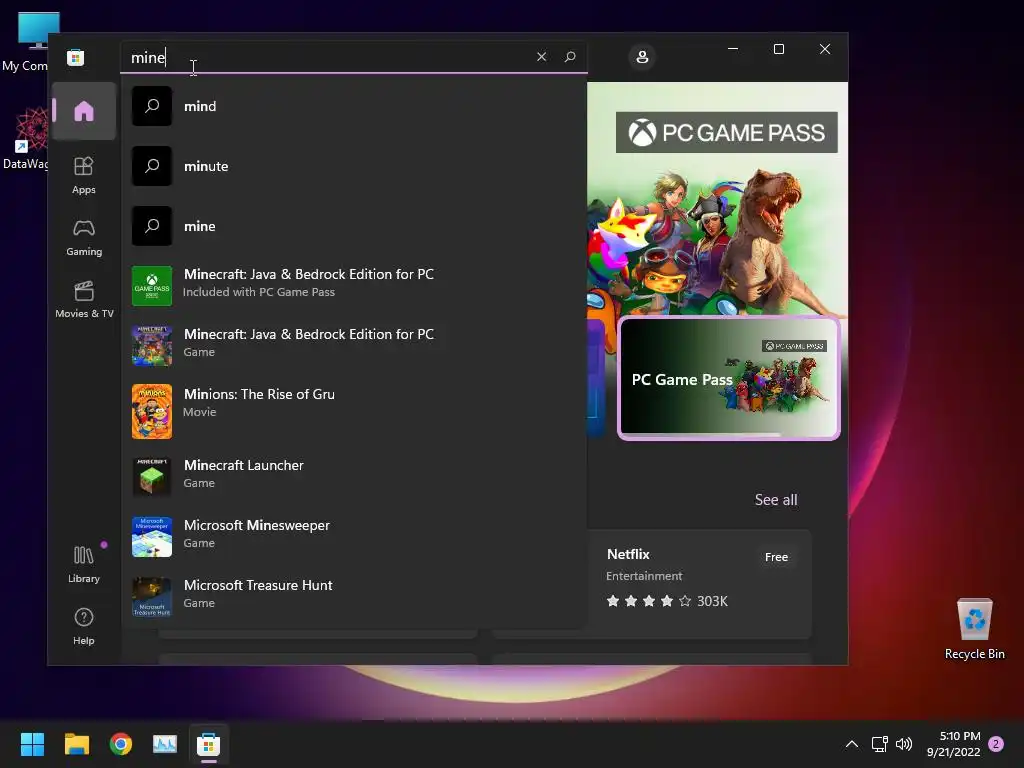
Task: Open Google Chrome from the taskbar
Action: point(121,744)
